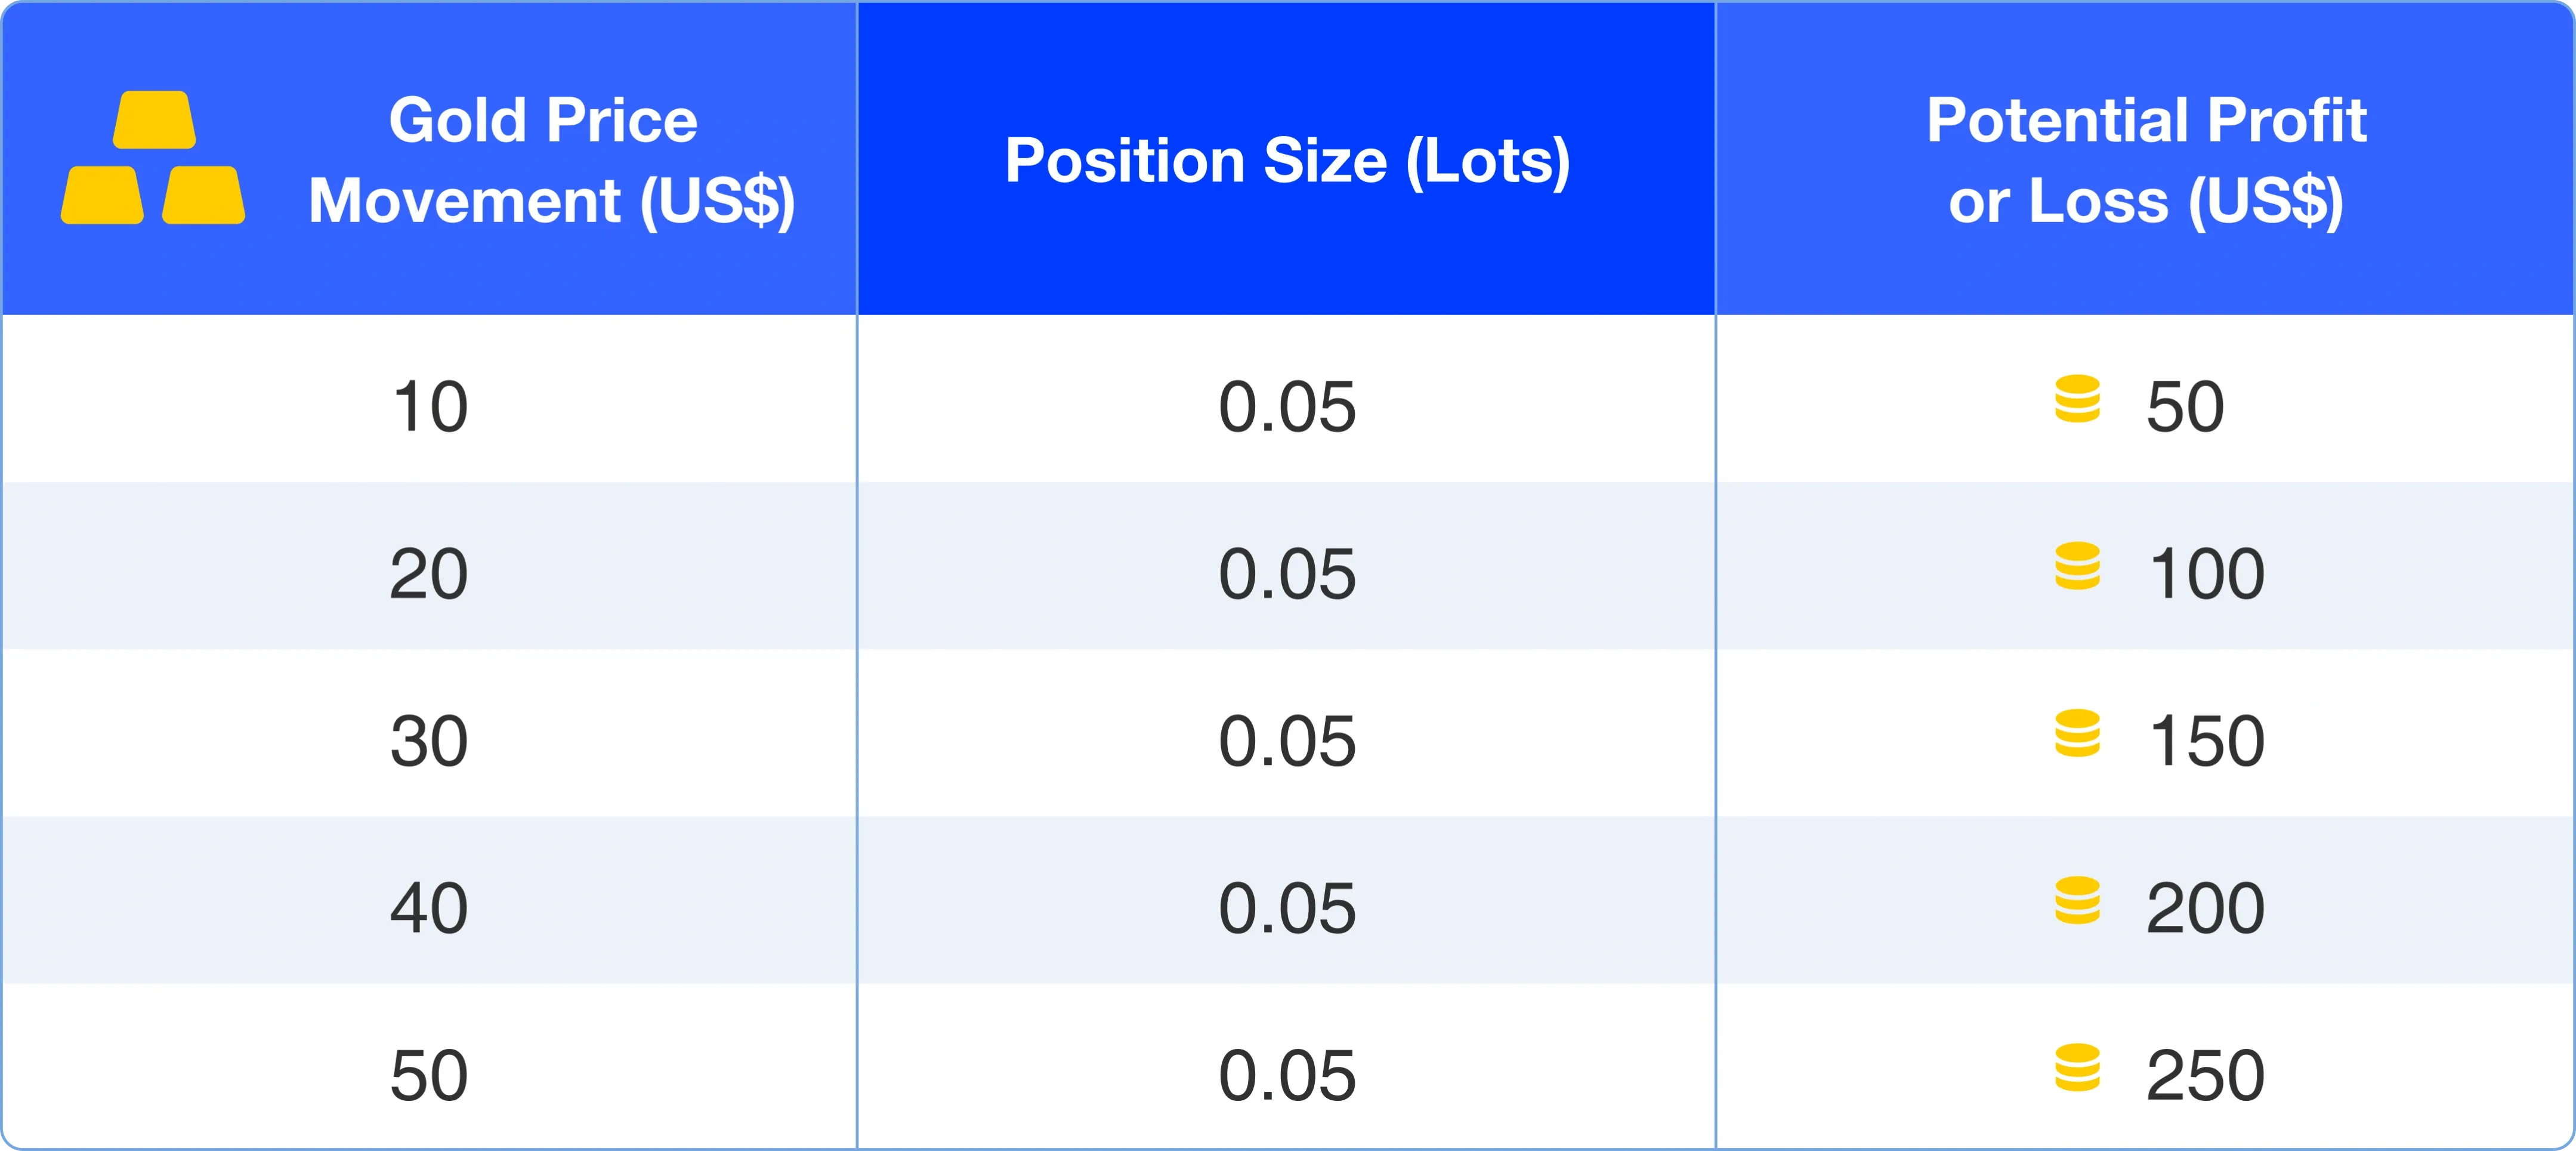Viewport: 2576px width, 1151px height.
Task: Click the gold bars icon in header
Action: point(153,158)
